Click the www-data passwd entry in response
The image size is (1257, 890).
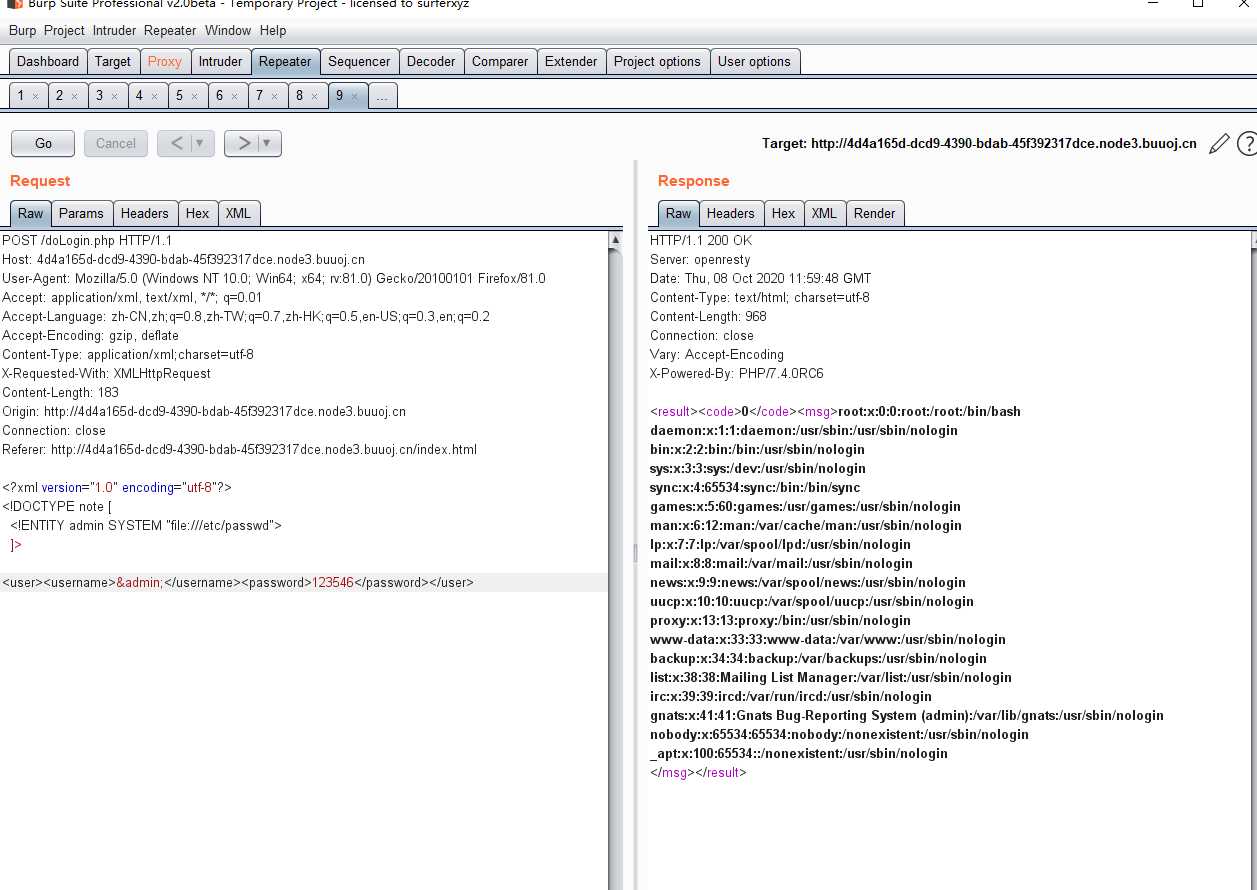[x=828, y=640]
